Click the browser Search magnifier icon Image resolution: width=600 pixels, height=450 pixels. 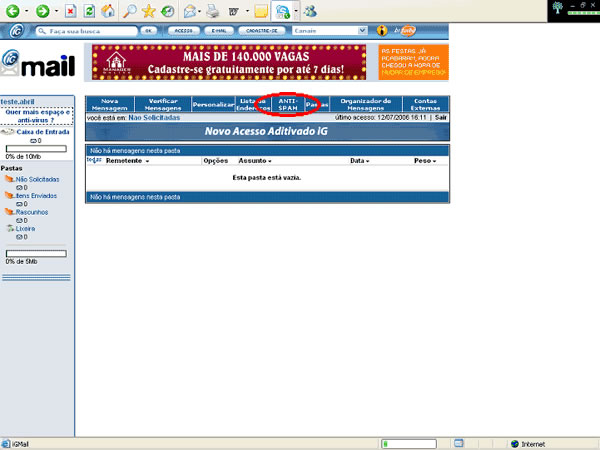[130, 11]
